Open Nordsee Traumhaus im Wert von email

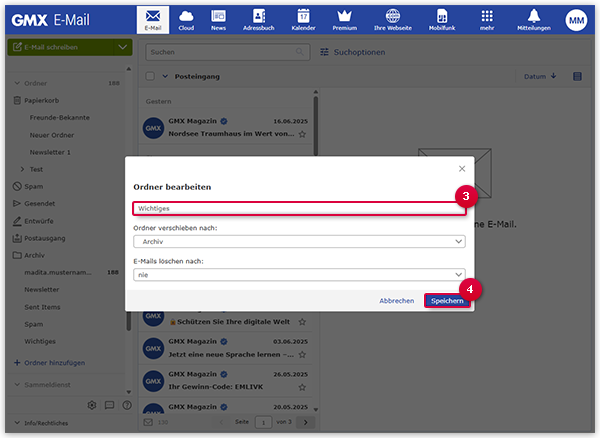click(226, 128)
